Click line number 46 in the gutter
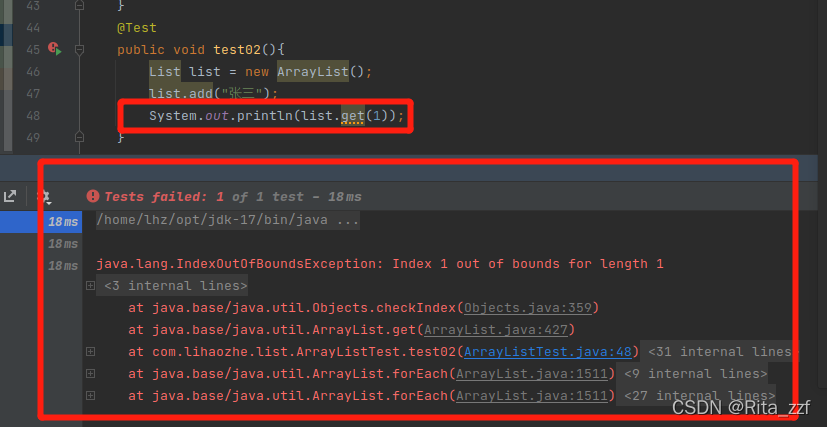Viewport: 827px width, 427px height. coord(33,71)
